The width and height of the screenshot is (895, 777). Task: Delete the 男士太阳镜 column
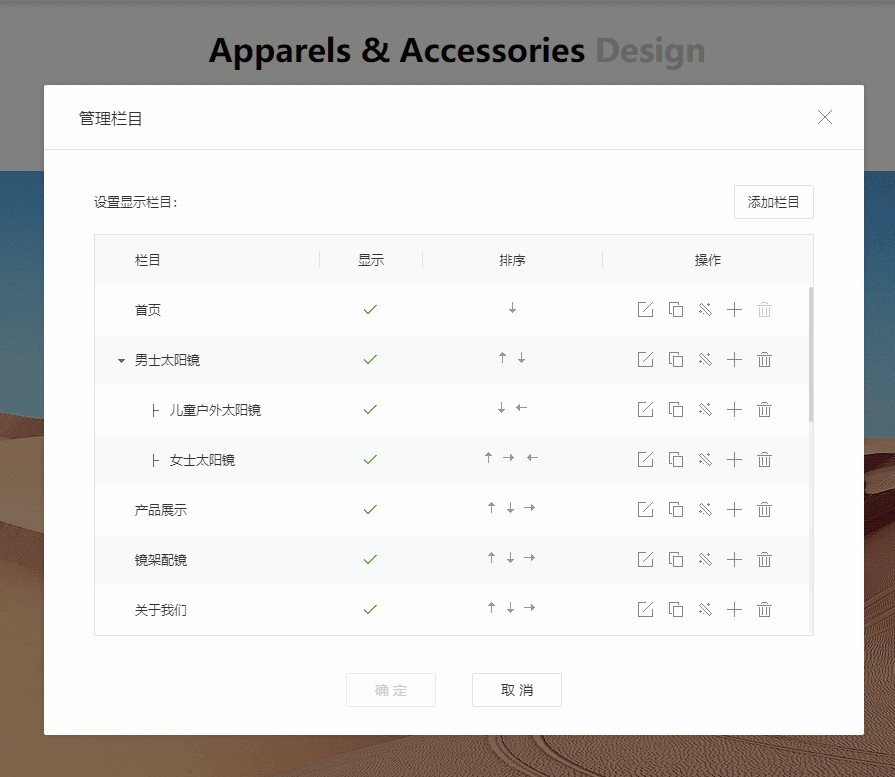click(764, 360)
